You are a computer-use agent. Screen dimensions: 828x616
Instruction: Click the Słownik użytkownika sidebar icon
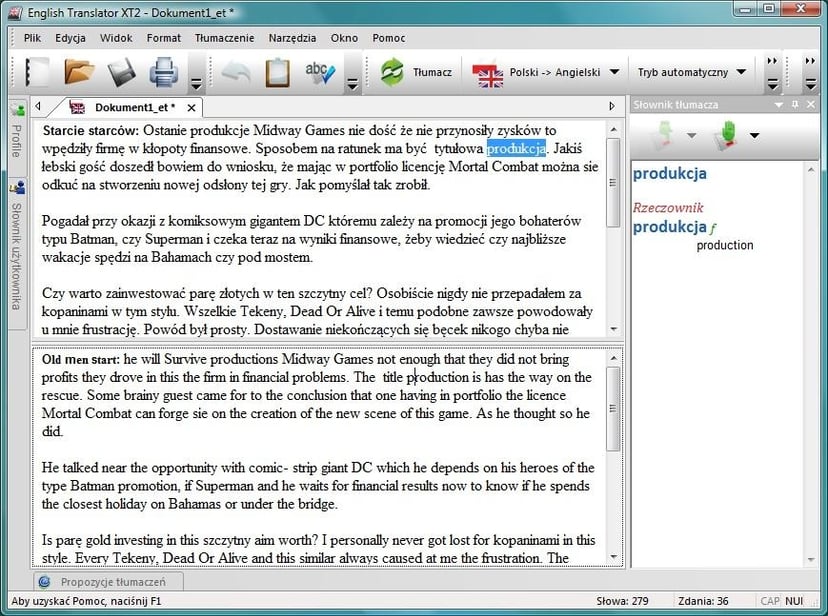[x=17, y=186]
